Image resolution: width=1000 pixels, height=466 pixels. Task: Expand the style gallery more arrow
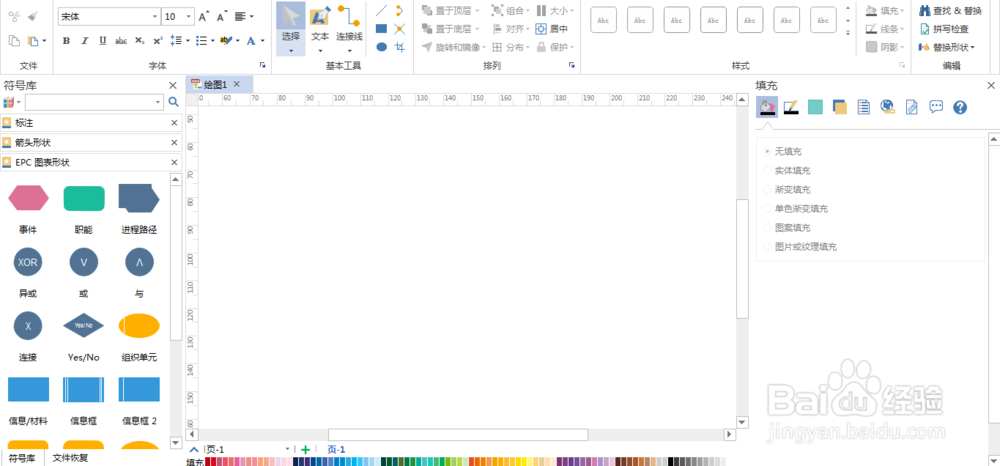click(848, 33)
